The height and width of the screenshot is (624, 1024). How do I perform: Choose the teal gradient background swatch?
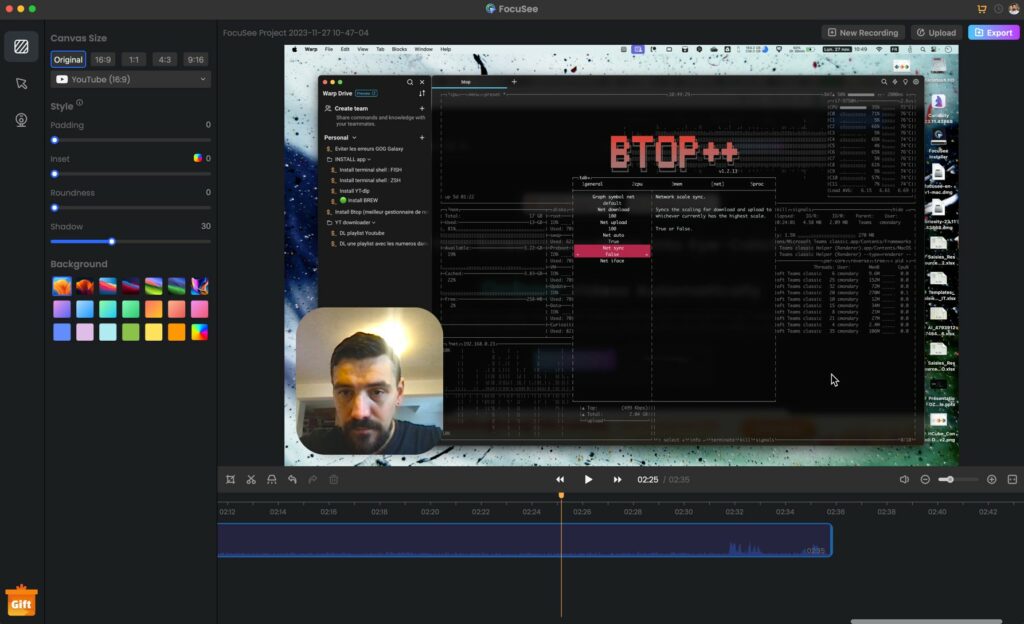tap(108, 309)
